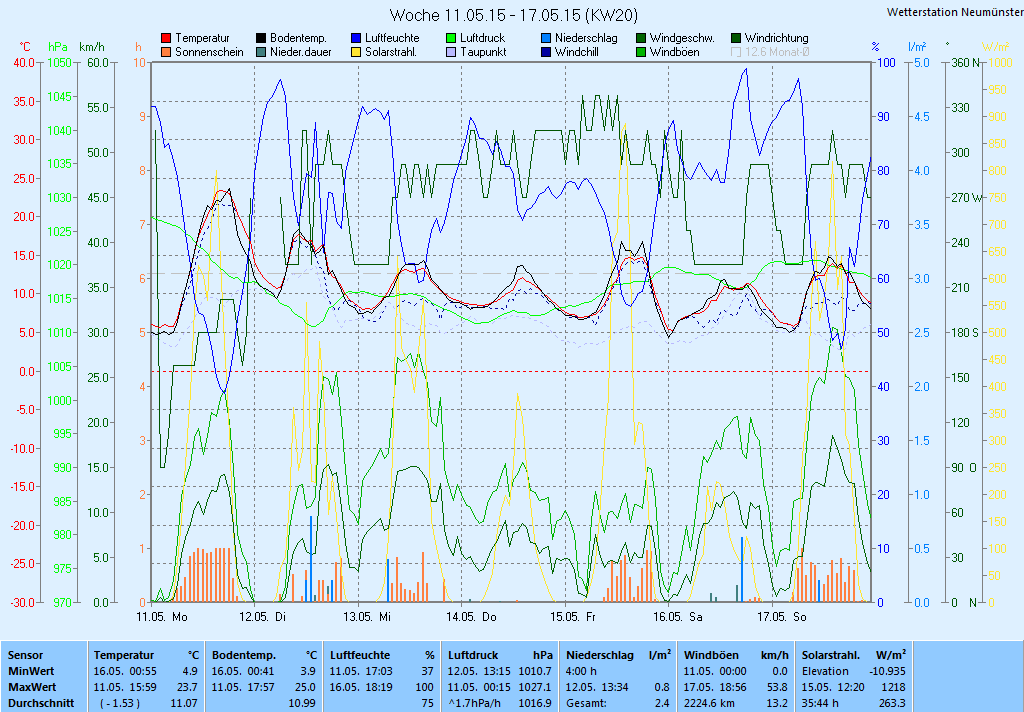Select the 16.05. Sa date label
Screen dimensions: 1024x712
click(678, 617)
